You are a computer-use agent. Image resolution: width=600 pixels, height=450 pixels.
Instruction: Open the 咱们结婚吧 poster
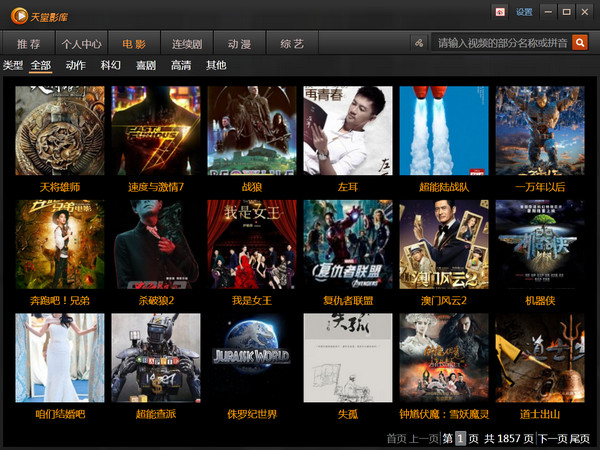click(60, 358)
